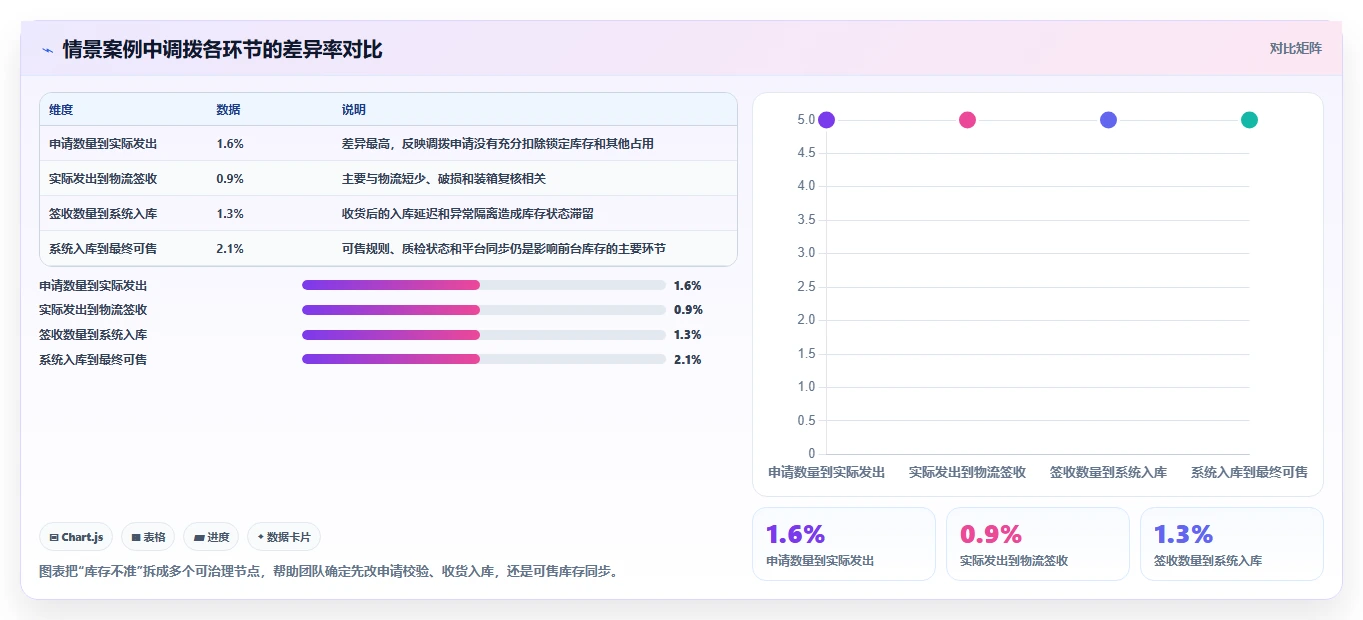The width and height of the screenshot is (1363, 620).
Task: Click the indigo chart point for 签收数量到系统入库
Action: click(x=1108, y=120)
